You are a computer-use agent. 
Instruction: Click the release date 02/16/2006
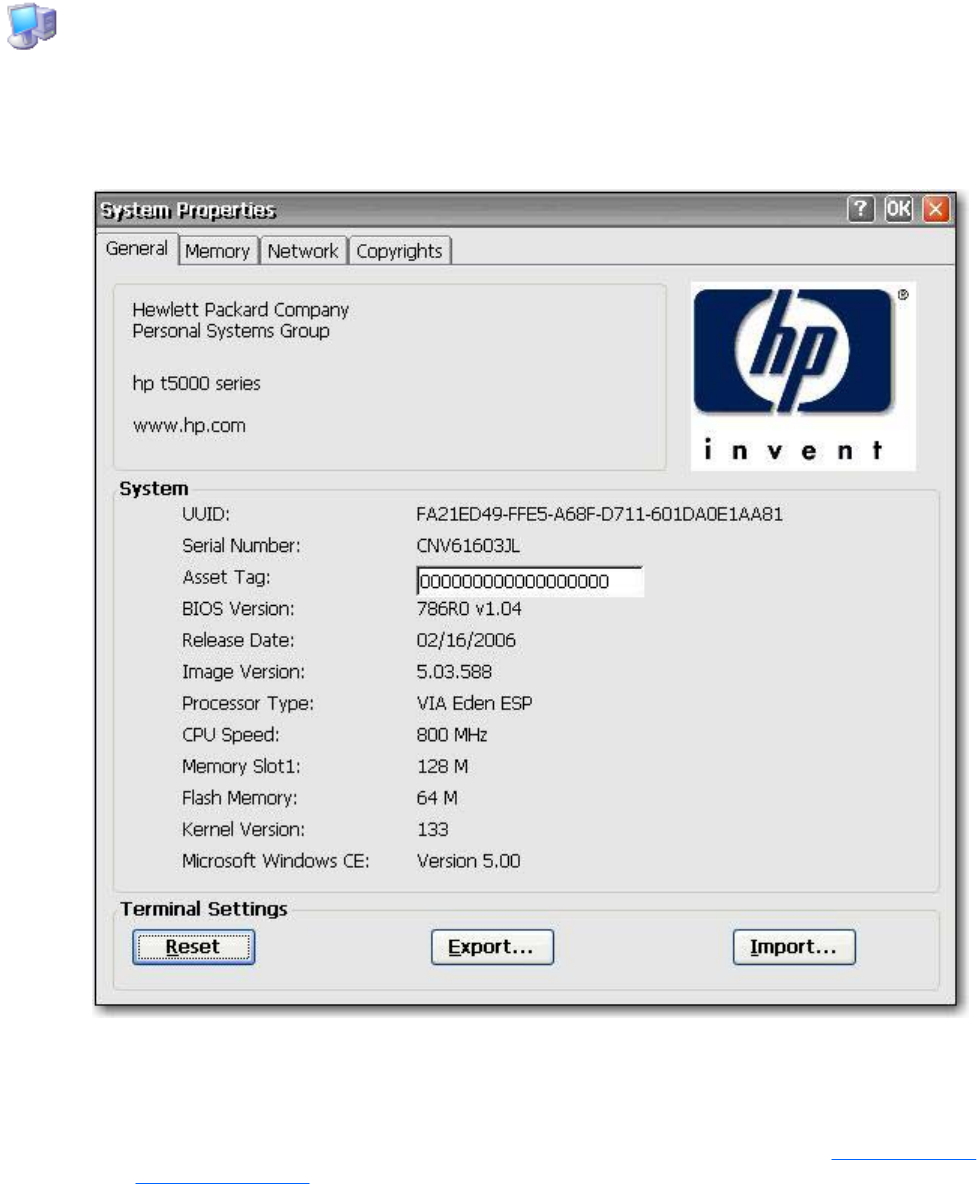click(x=466, y=640)
